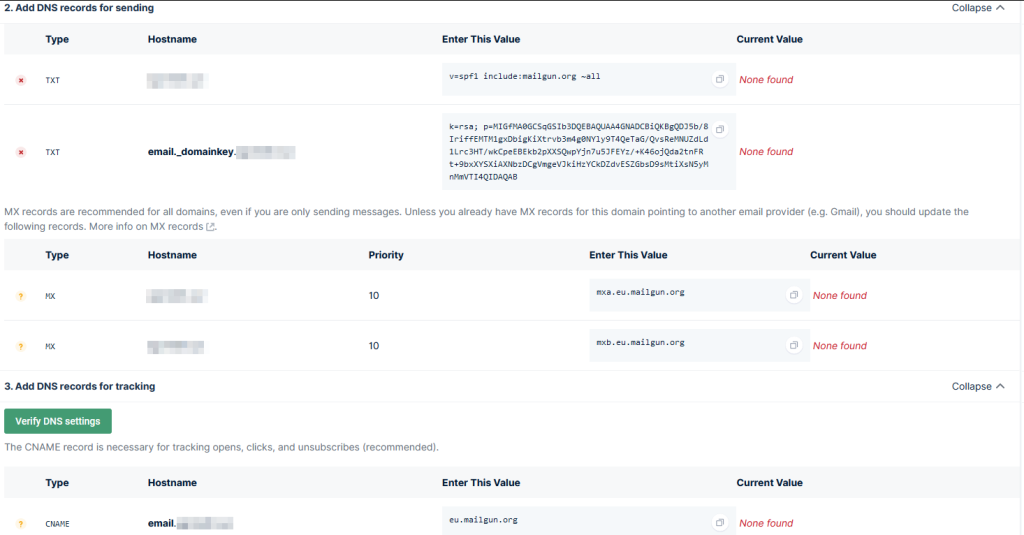Click the k=rsa DKIM public key text box

(x=580, y=152)
